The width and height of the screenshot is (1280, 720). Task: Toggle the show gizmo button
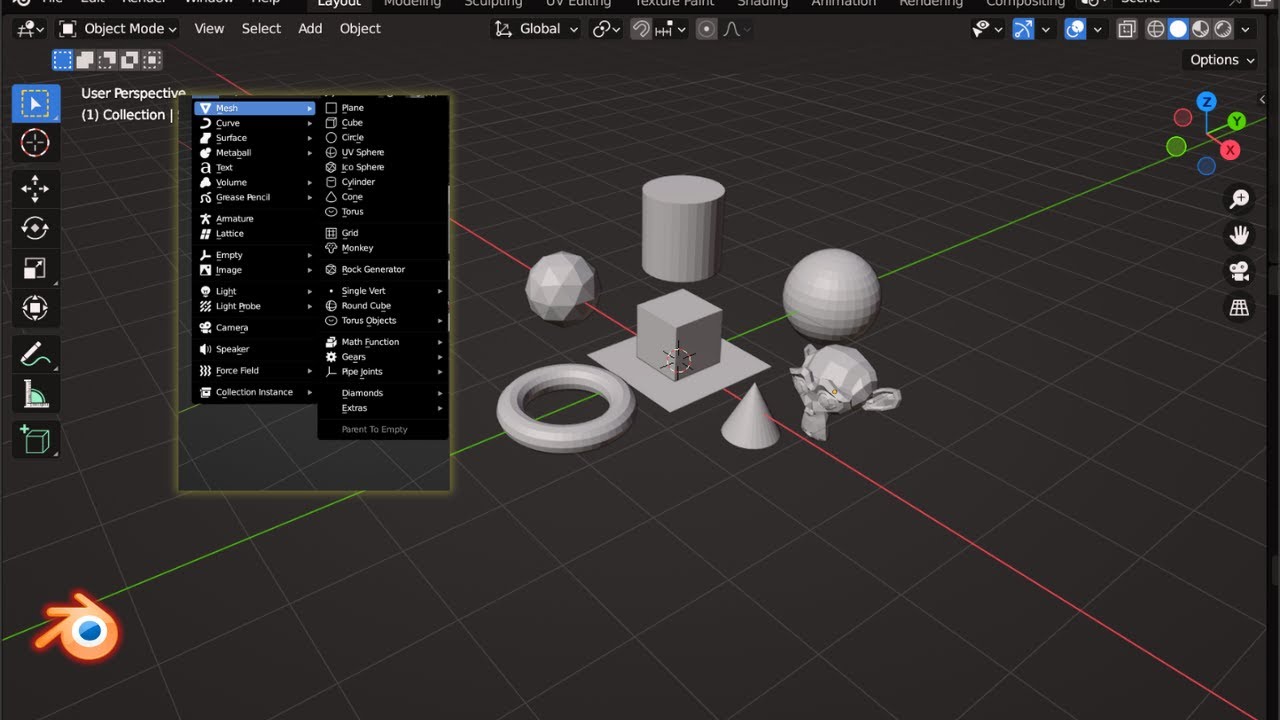(1023, 29)
